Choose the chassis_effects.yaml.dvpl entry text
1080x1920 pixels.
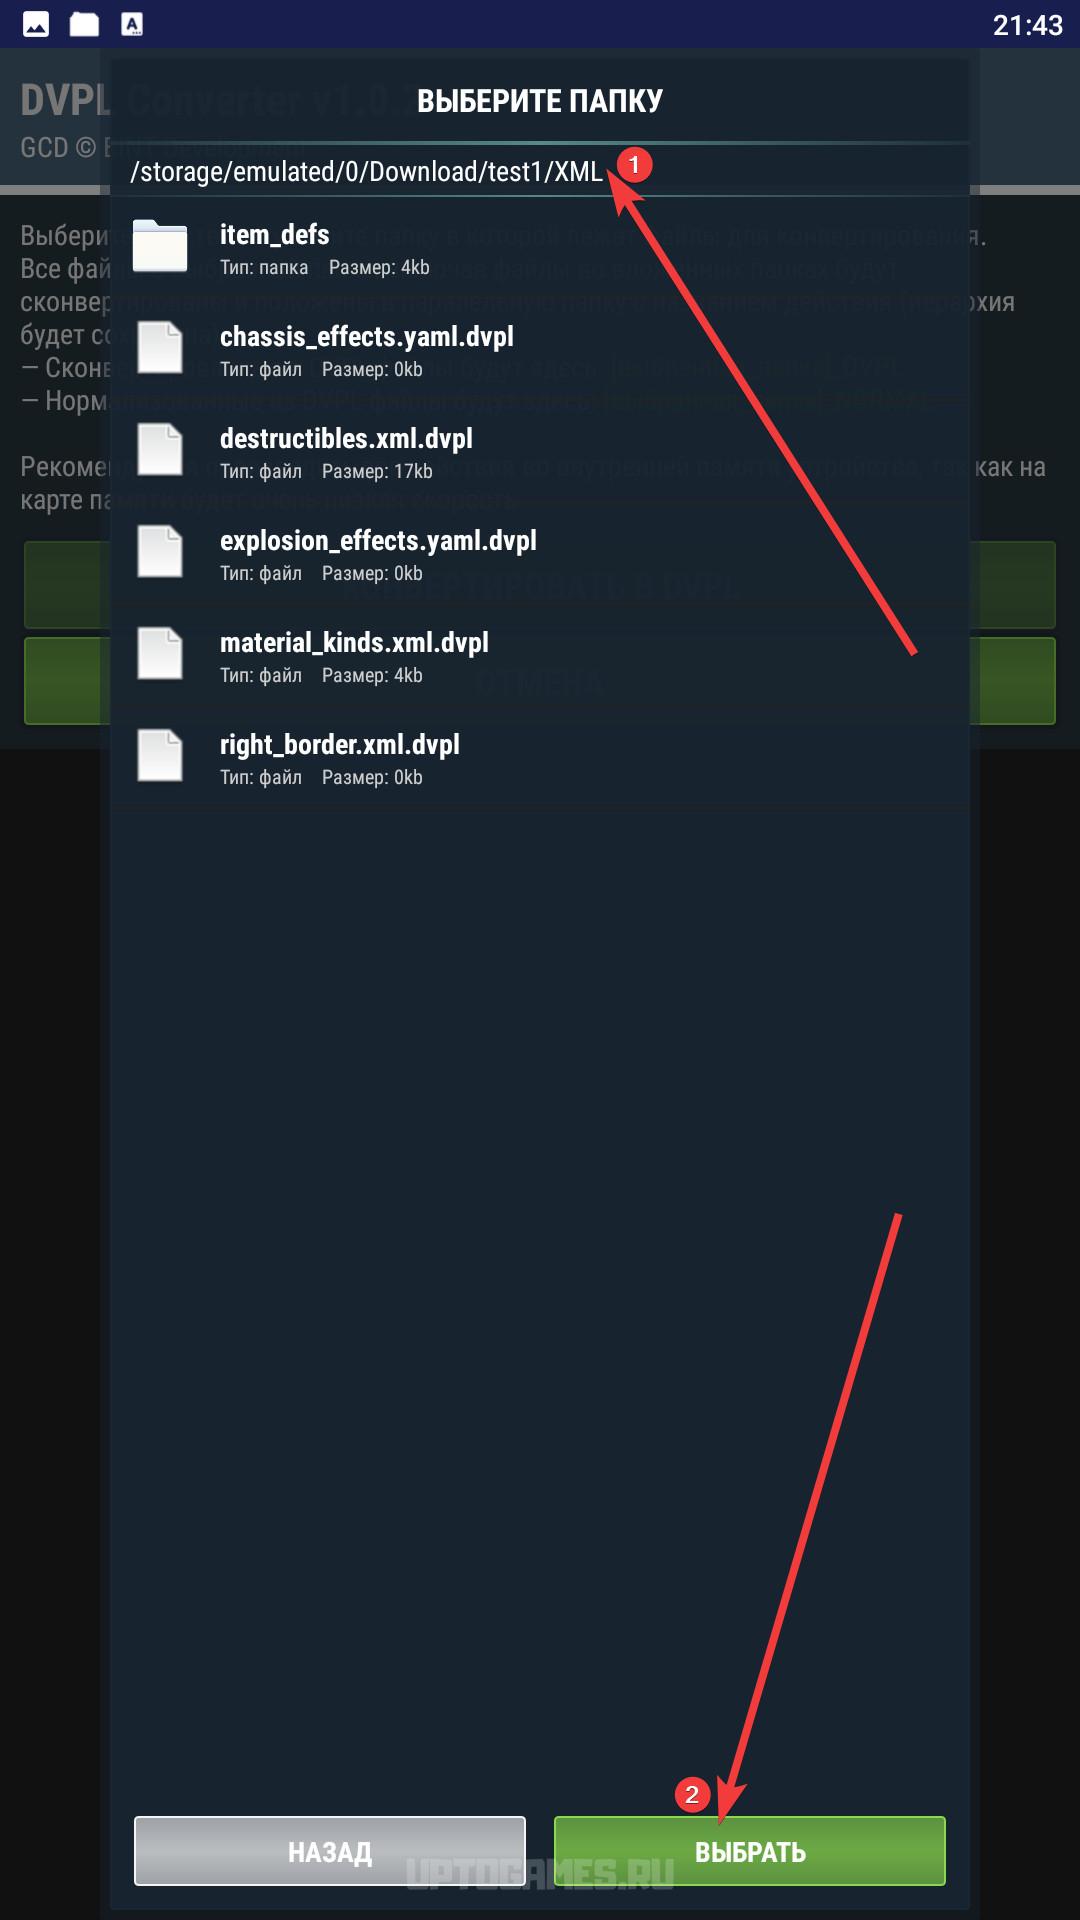point(367,336)
